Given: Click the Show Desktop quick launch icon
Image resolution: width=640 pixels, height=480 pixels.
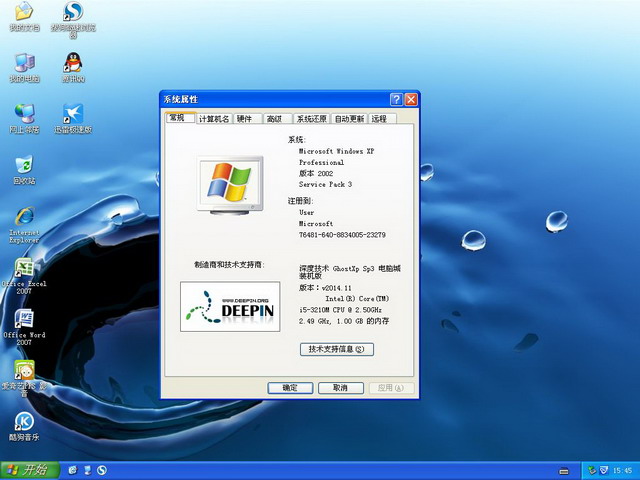Looking at the screenshot, I should [87, 470].
